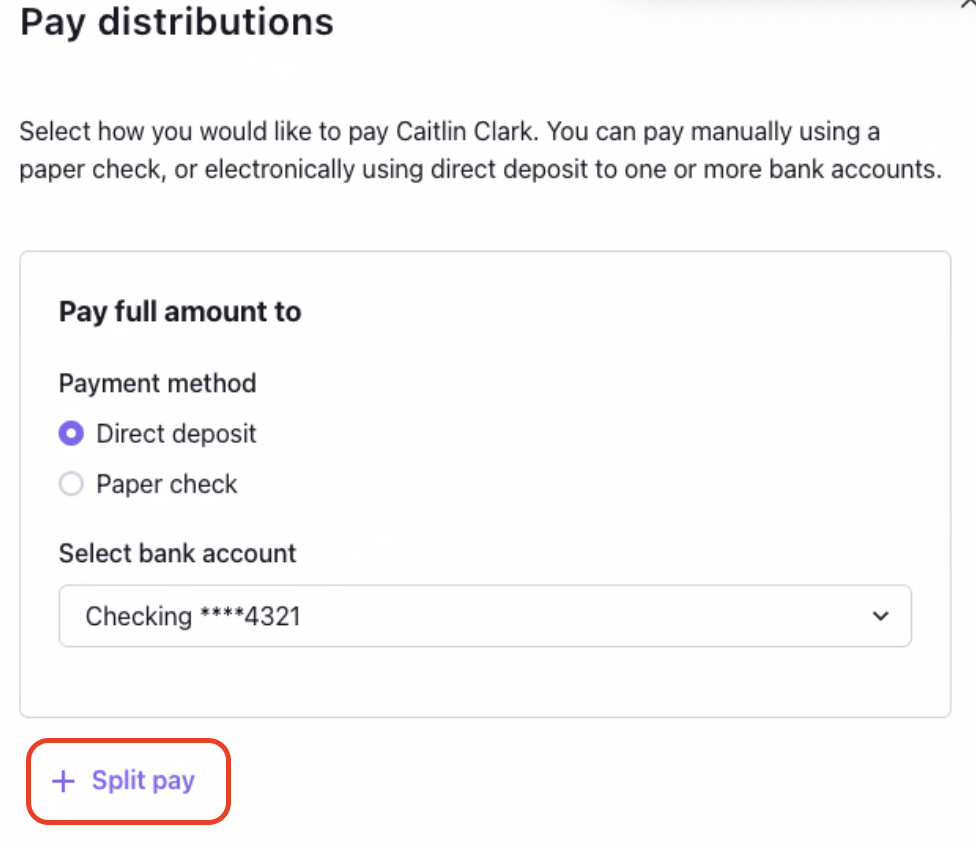Click the "Paper check" option label text
The height and width of the screenshot is (848, 976).
pyautogui.click(x=167, y=485)
